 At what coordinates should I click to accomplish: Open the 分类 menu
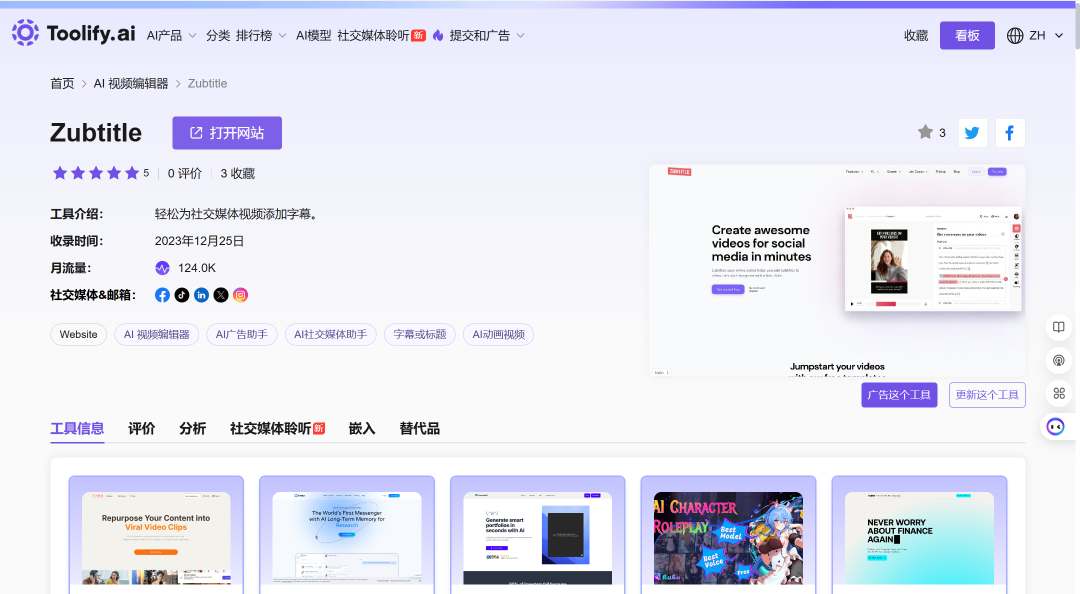click(218, 35)
